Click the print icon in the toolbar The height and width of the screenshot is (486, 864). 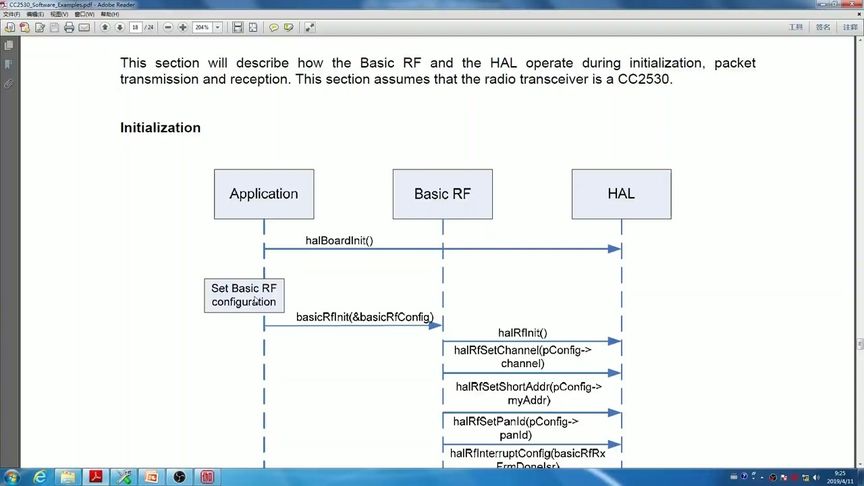[x=69, y=27]
